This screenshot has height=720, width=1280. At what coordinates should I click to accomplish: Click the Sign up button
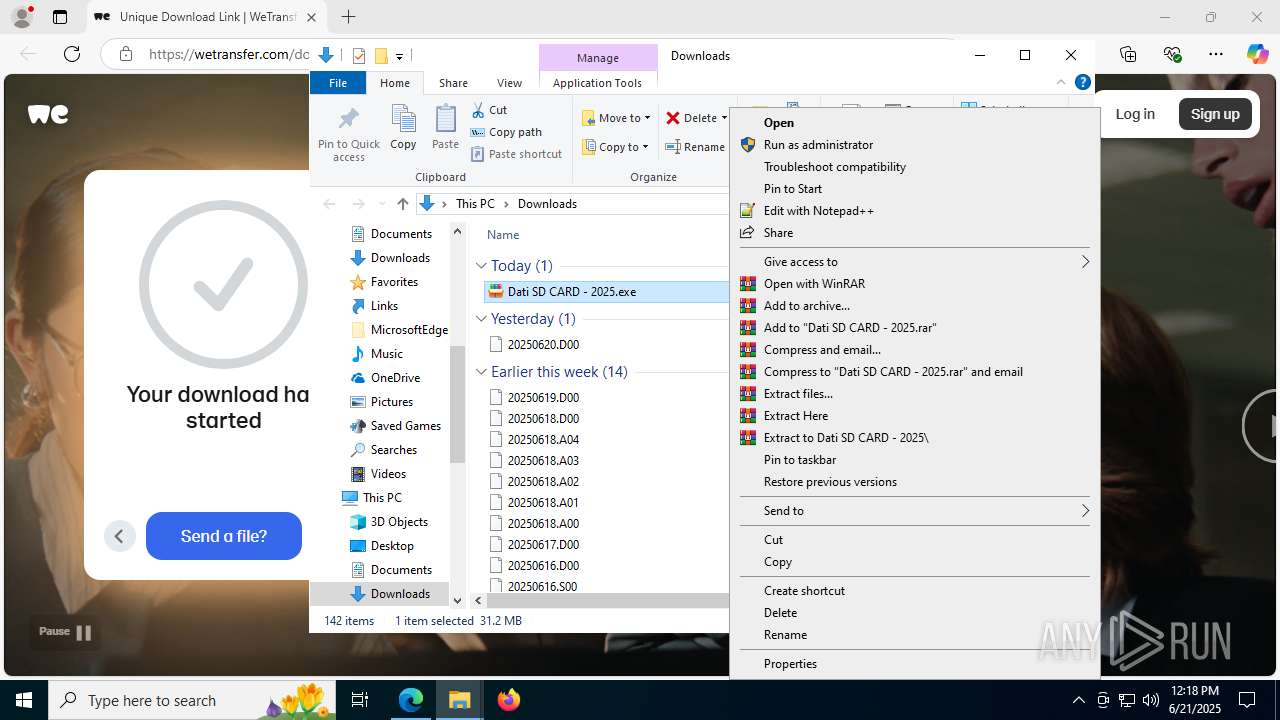point(1215,114)
